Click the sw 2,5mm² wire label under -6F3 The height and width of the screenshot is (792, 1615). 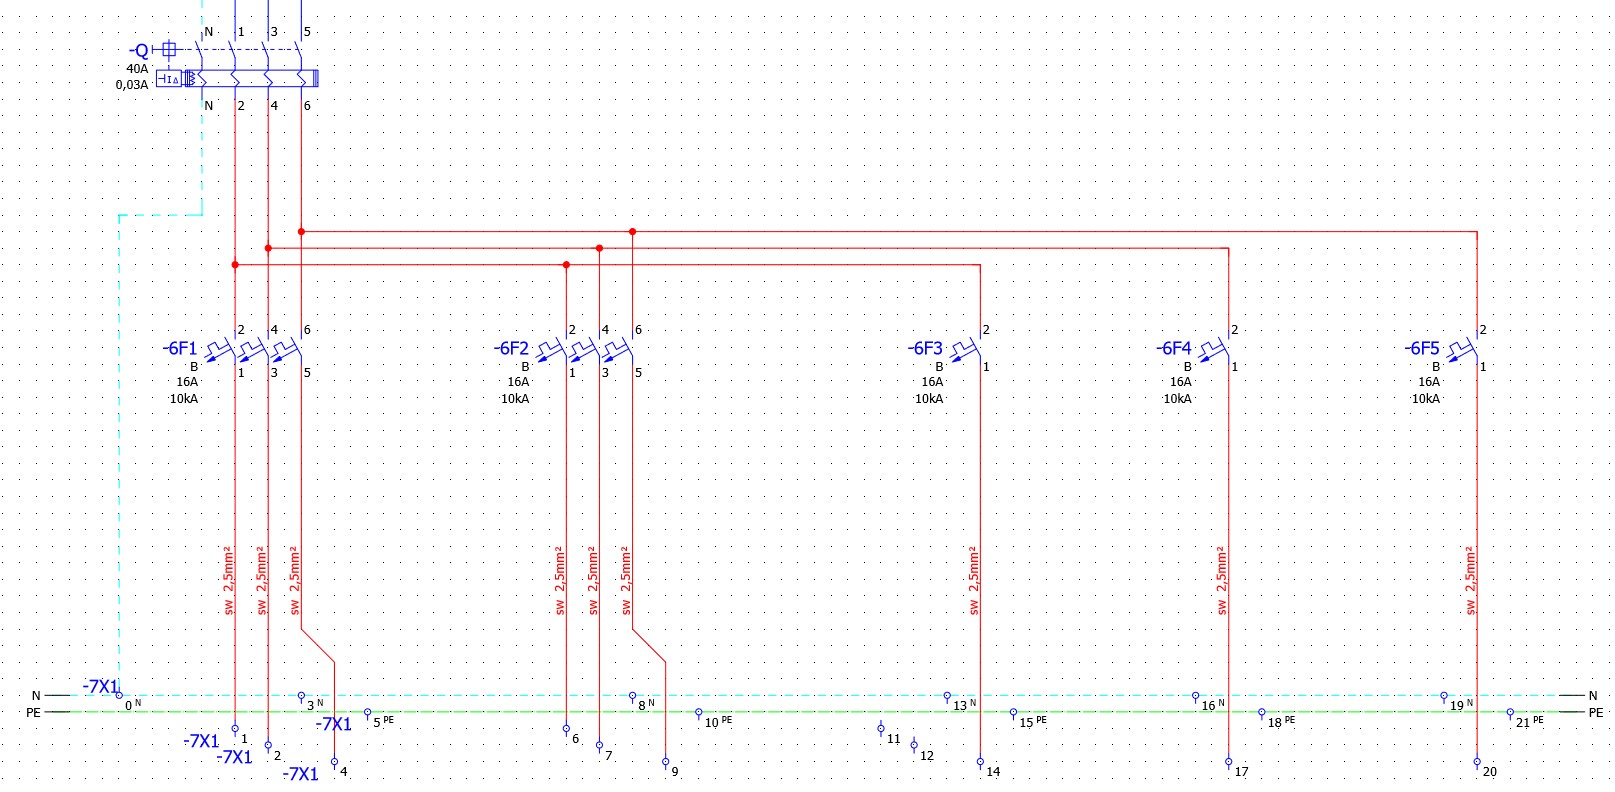click(975, 581)
